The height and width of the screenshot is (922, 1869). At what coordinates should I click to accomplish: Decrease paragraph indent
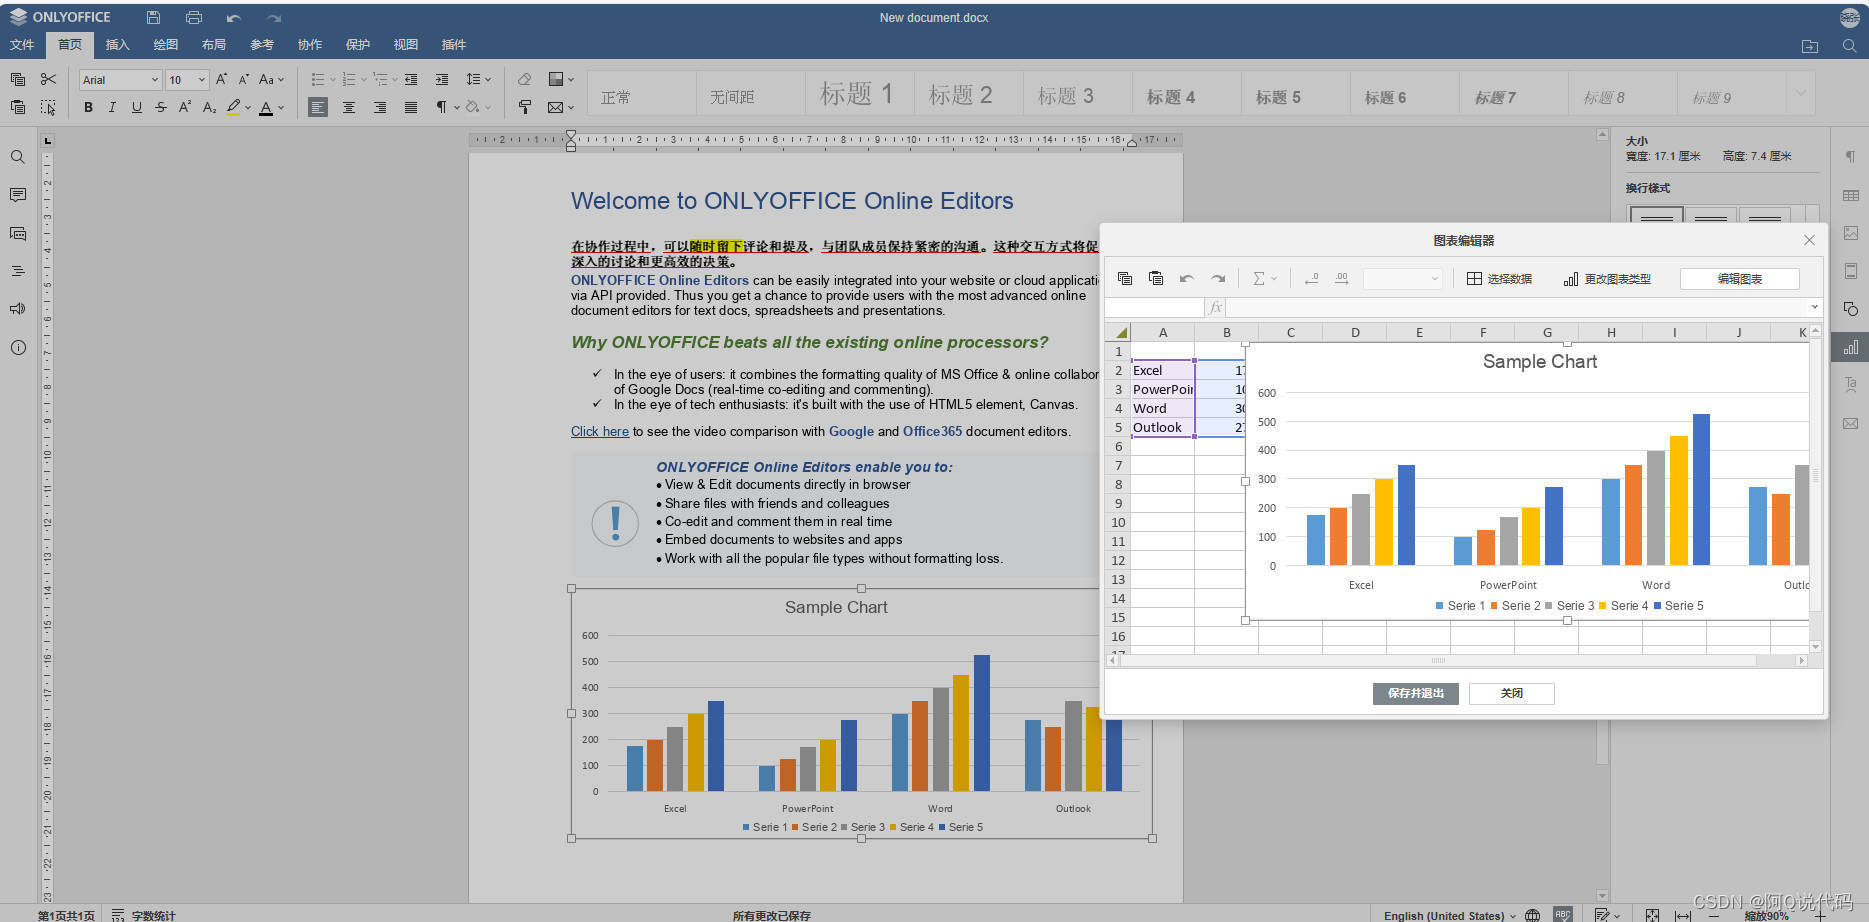coord(411,79)
